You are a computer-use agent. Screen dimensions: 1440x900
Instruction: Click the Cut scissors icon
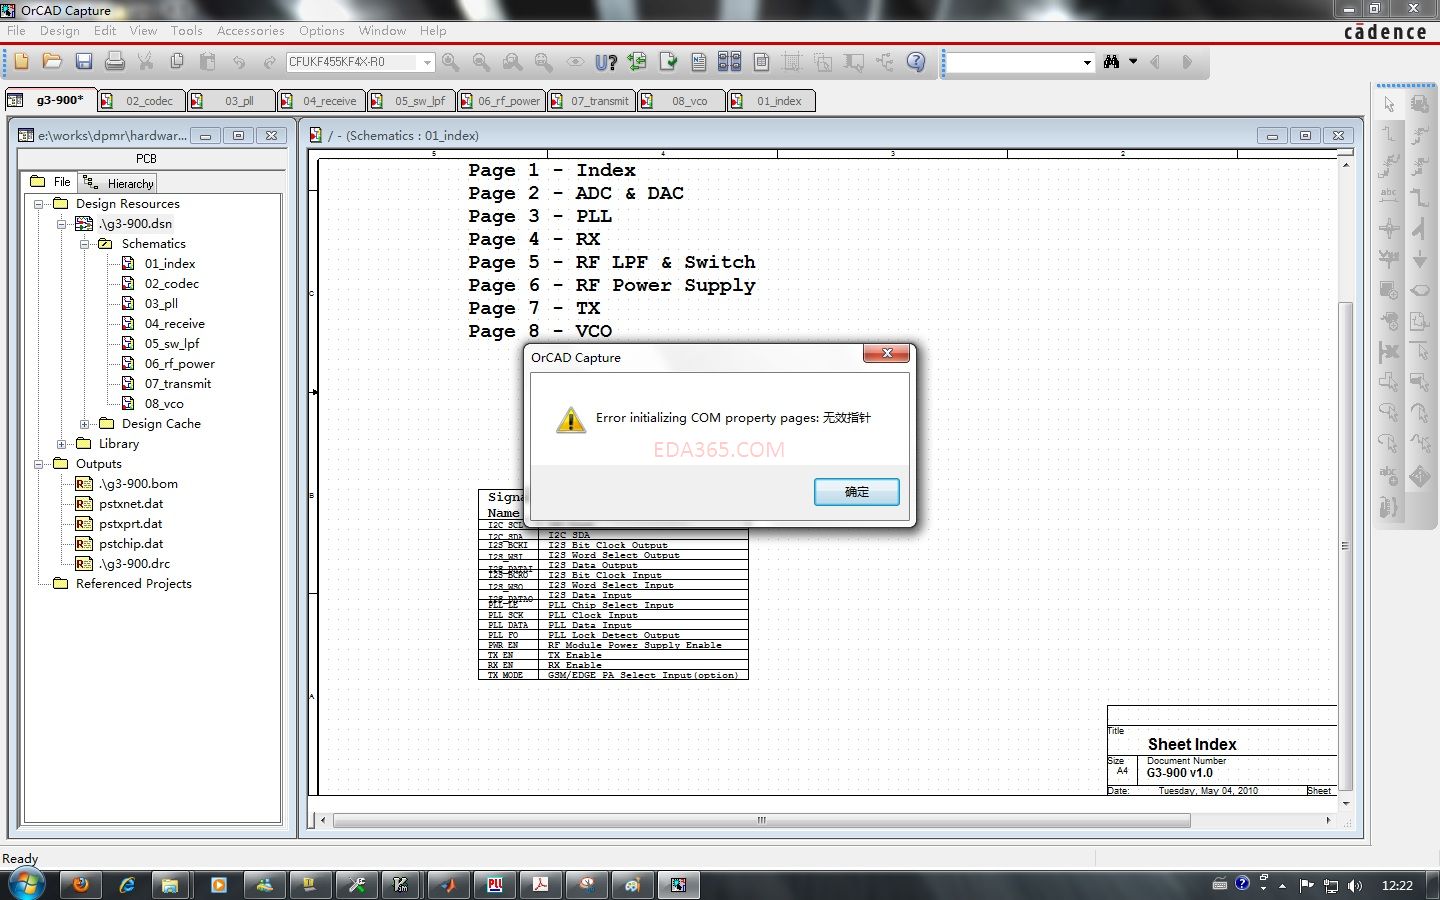tap(146, 62)
